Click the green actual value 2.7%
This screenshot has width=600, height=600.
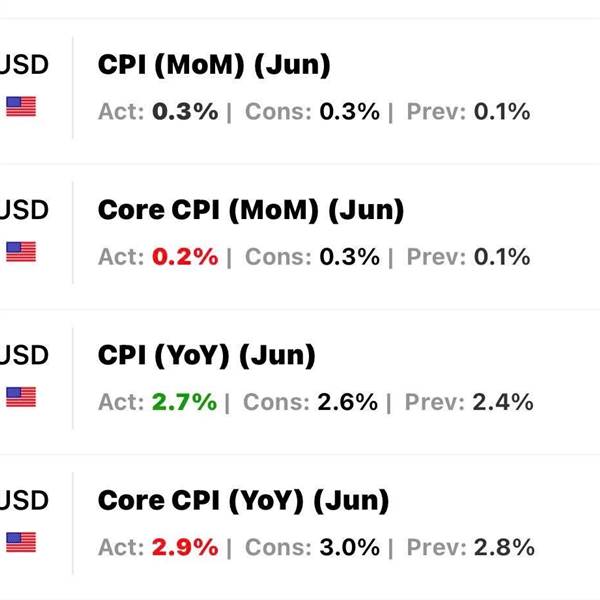click(x=184, y=402)
